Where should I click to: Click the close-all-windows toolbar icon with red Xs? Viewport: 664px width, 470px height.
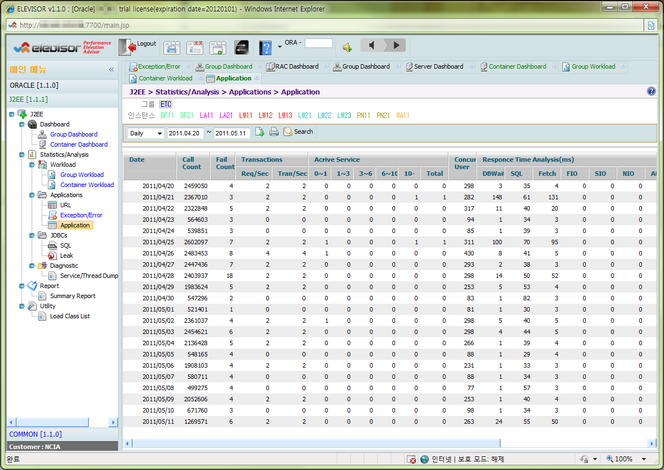point(195,47)
